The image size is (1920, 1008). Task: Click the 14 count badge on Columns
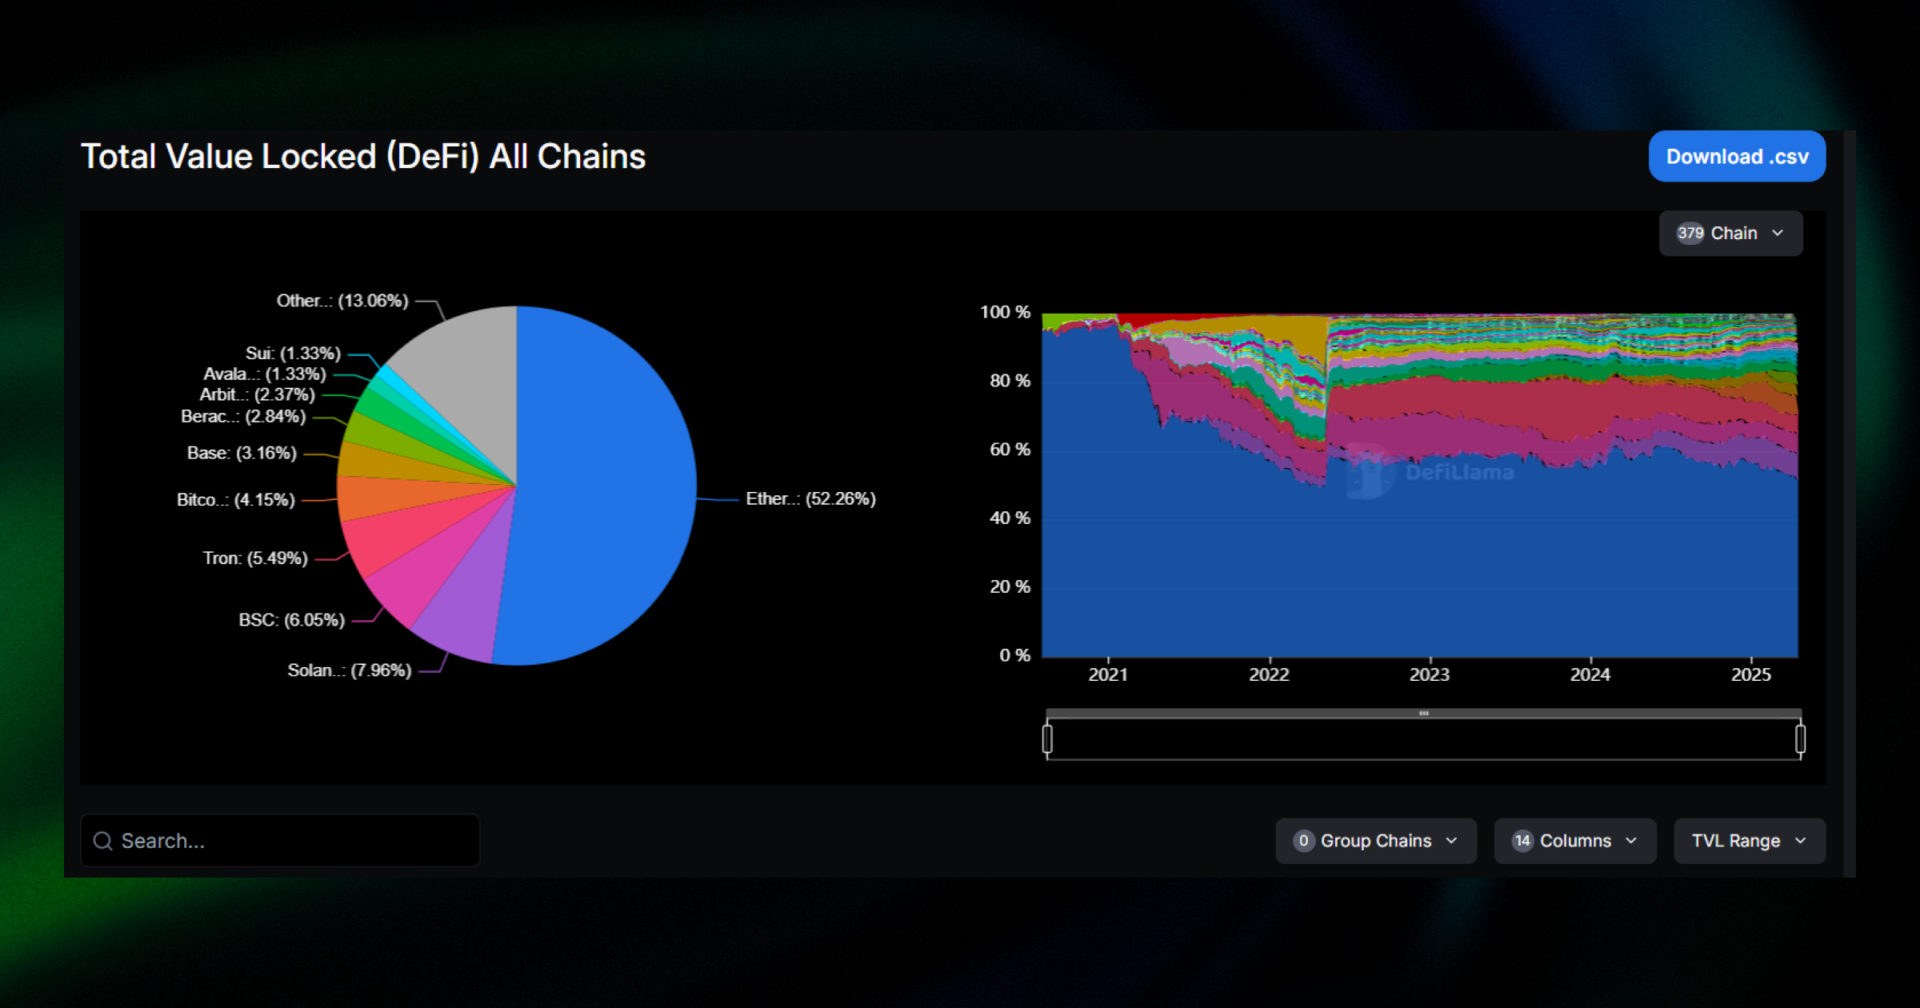pyautogui.click(x=1522, y=841)
